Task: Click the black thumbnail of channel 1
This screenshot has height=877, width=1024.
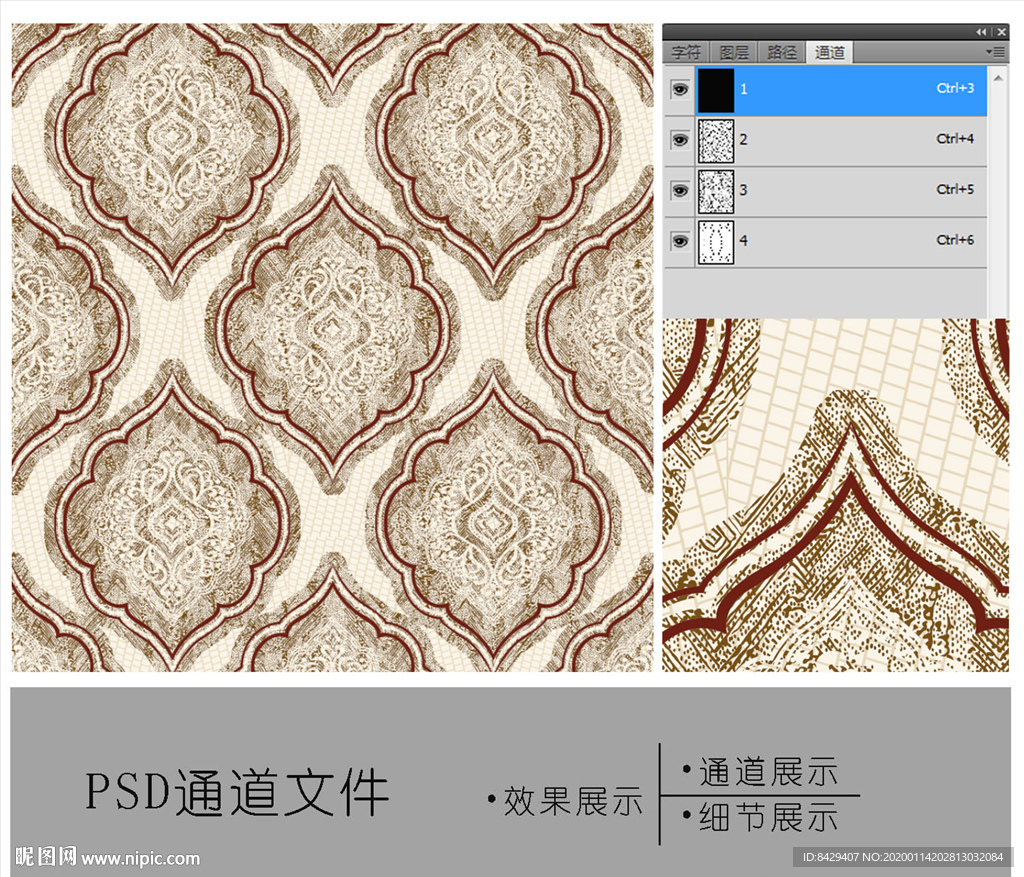Action: [716, 90]
